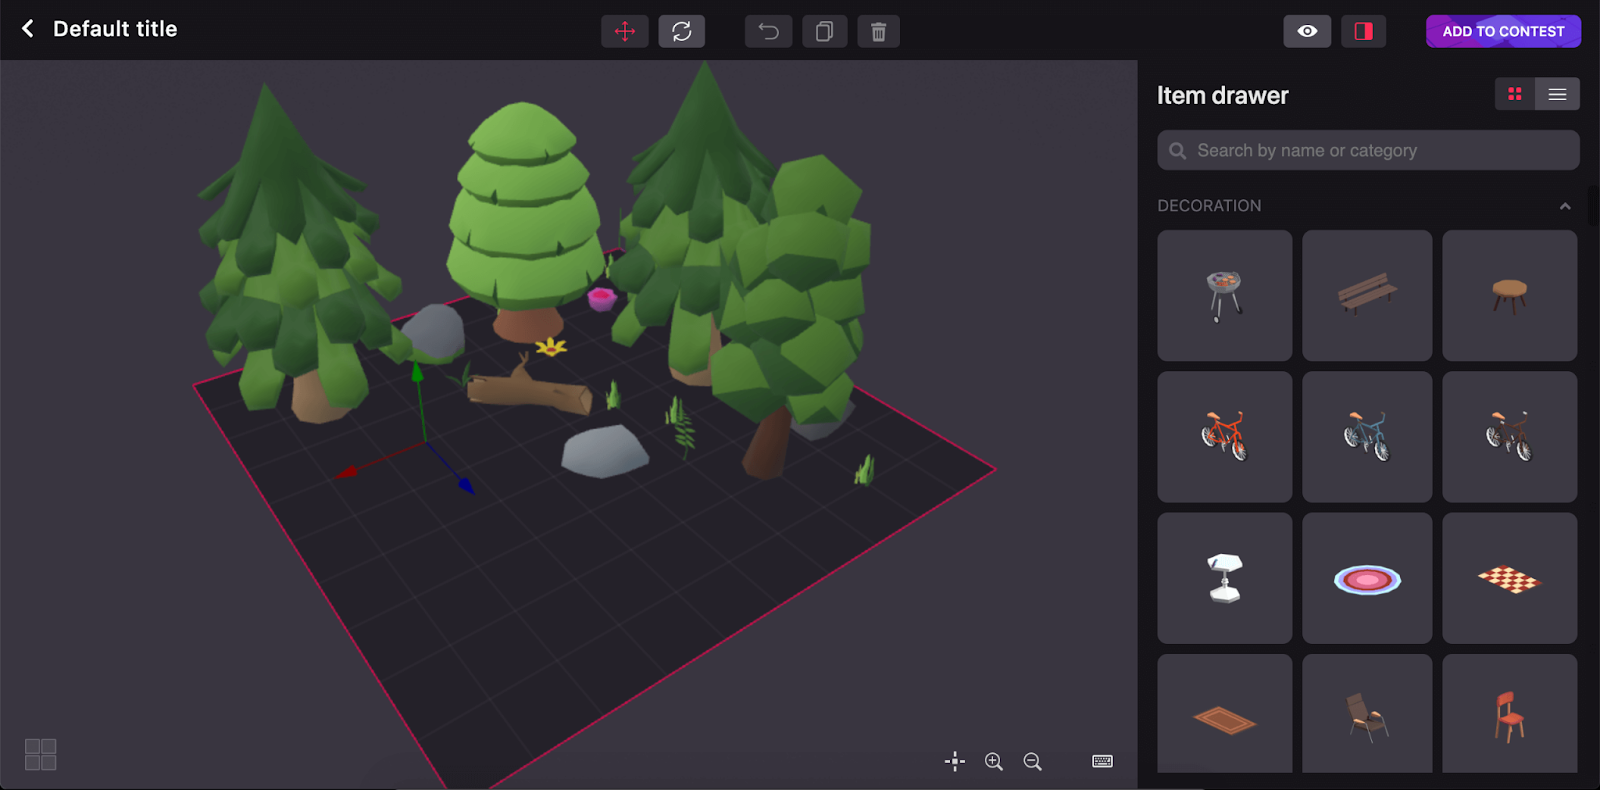Toggle the side panel layout button
The width and height of the screenshot is (1600, 790).
(x=1364, y=31)
